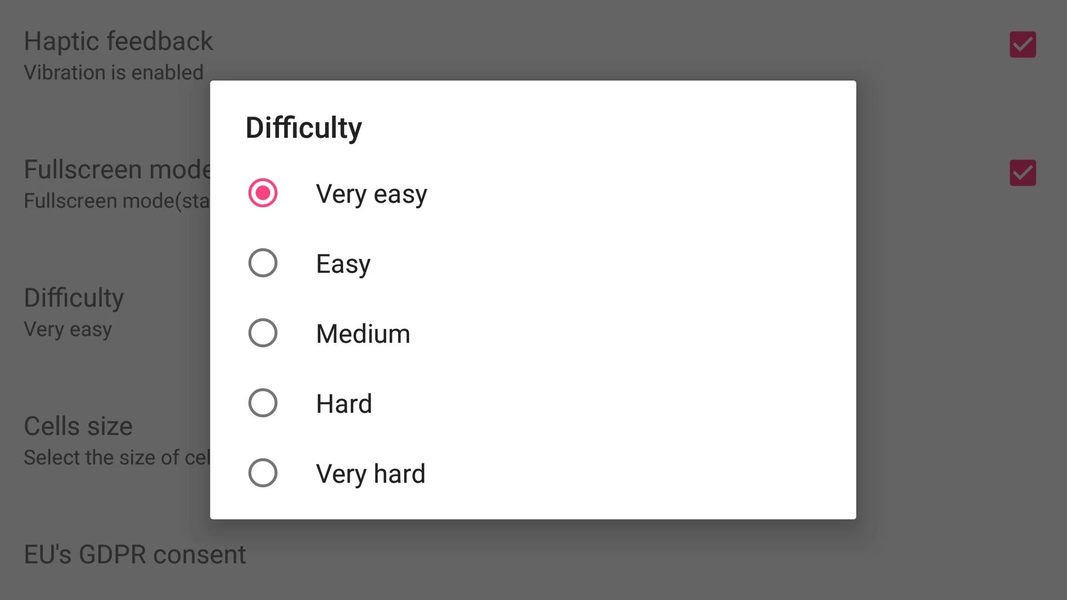Pick the "Hard" radio button circle
Image resolution: width=1067 pixels, height=600 pixels.
coord(263,403)
